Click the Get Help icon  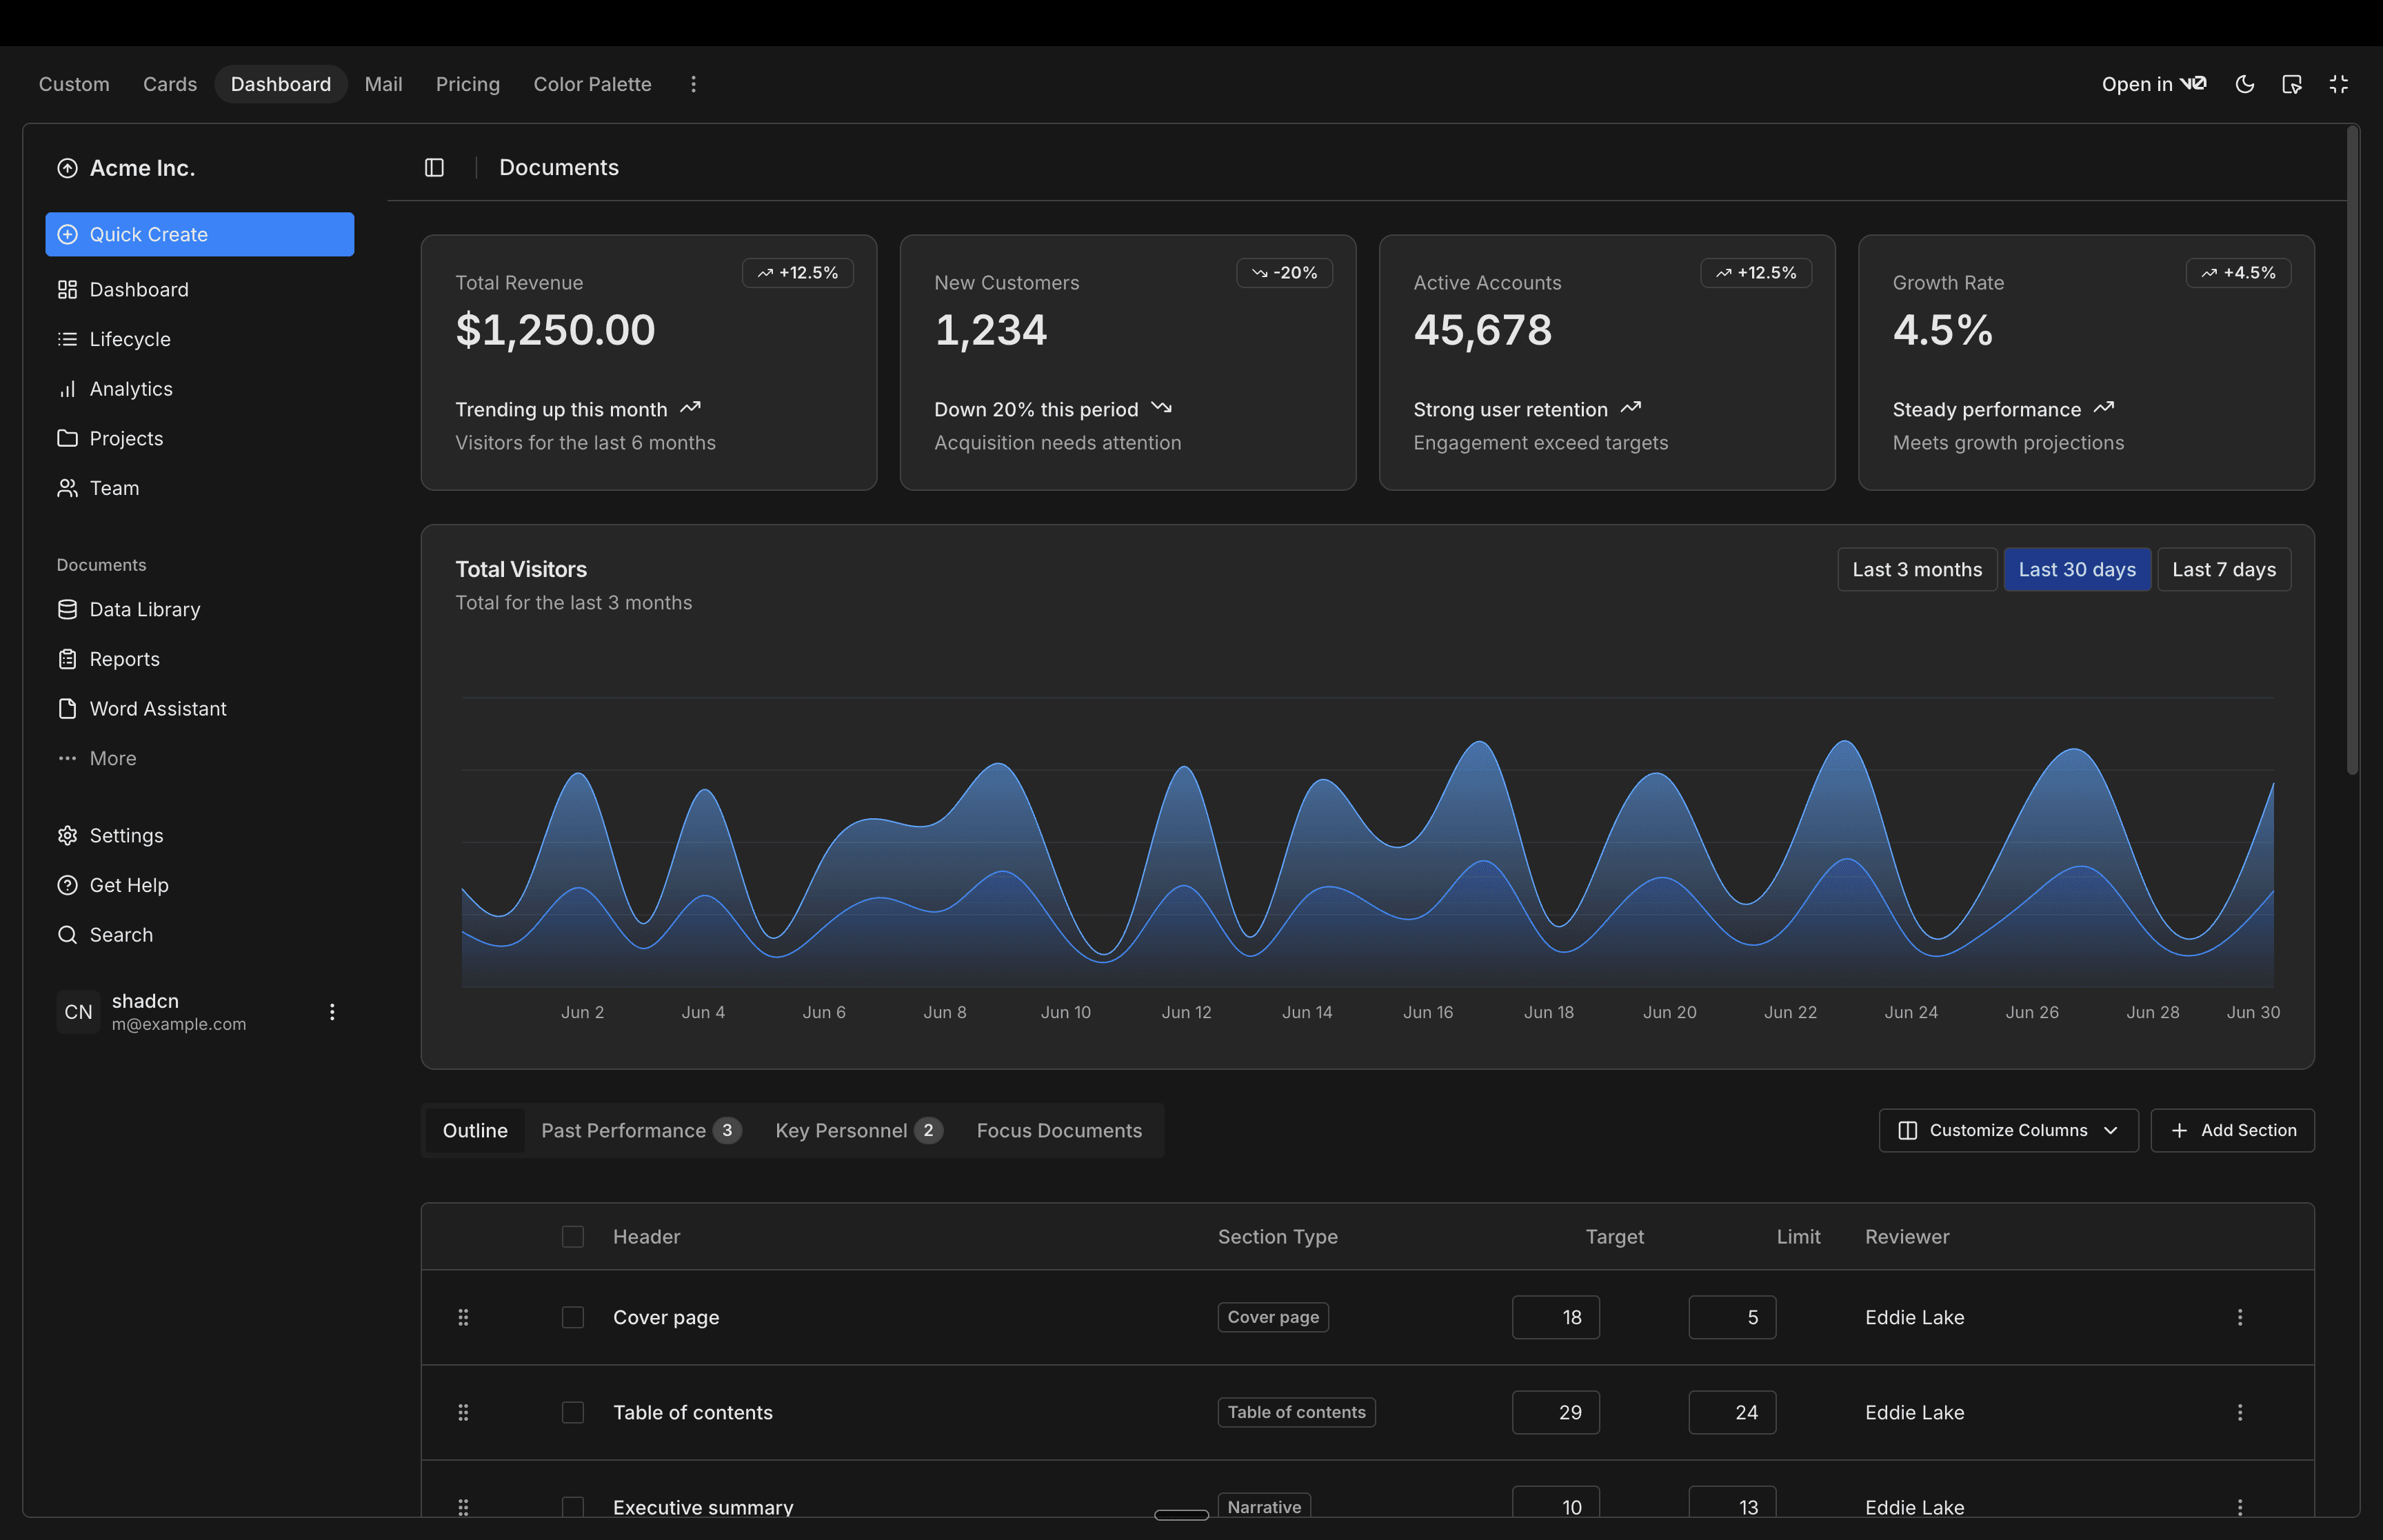(67, 885)
